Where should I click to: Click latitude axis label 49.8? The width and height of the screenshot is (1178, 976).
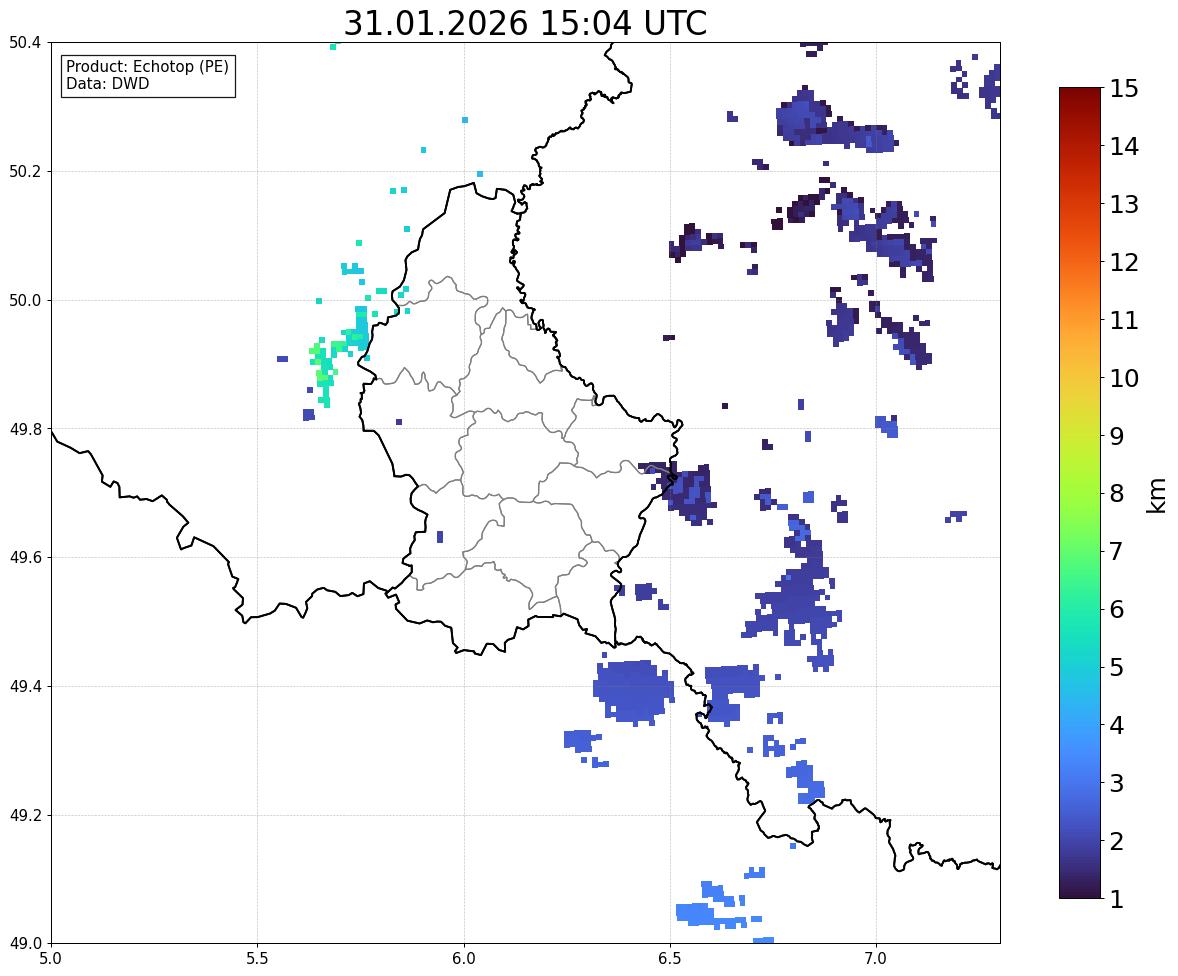tap(25, 429)
